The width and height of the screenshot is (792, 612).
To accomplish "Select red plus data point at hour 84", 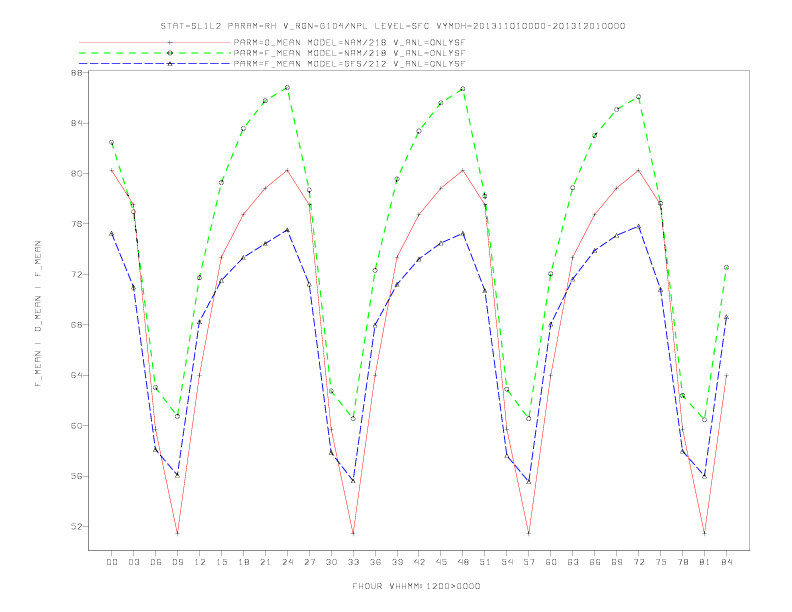I will coord(726,375).
